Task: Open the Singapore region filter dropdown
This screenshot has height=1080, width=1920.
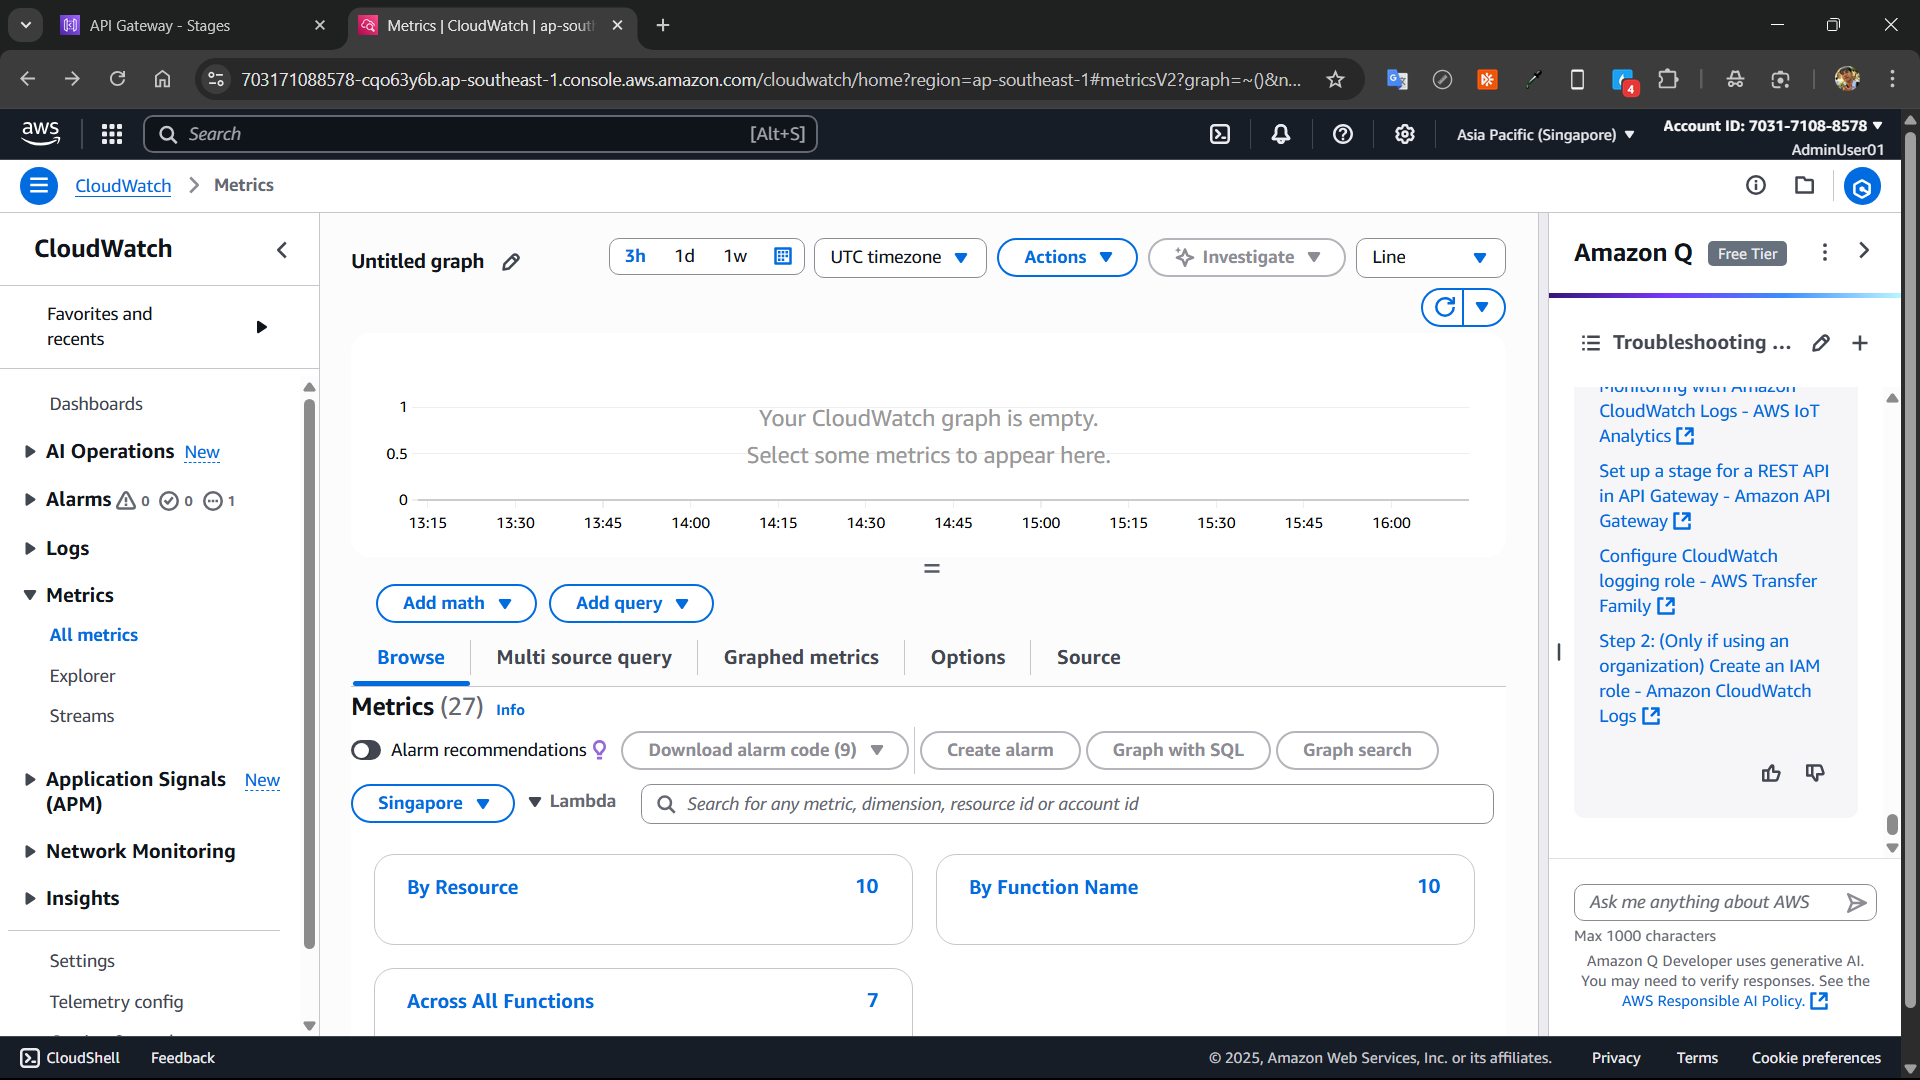Action: point(433,803)
